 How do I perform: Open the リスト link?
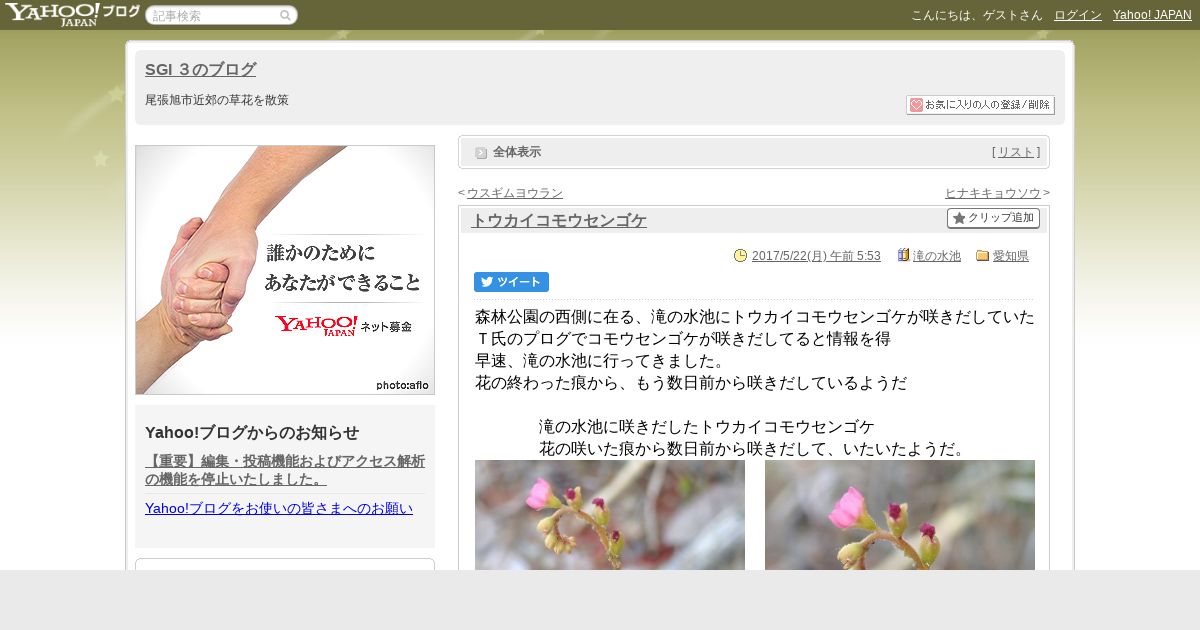pyautogui.click(x=1016, y=152)
